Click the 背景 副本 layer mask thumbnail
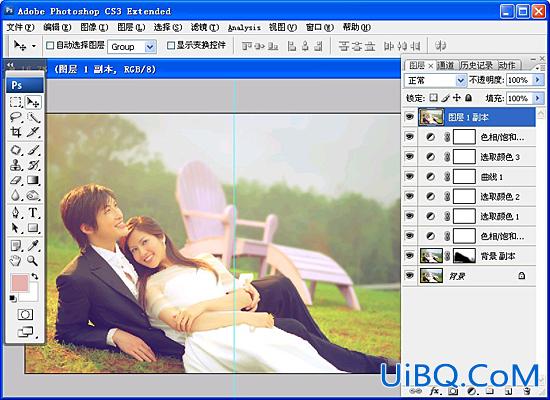 coord(464,256)
